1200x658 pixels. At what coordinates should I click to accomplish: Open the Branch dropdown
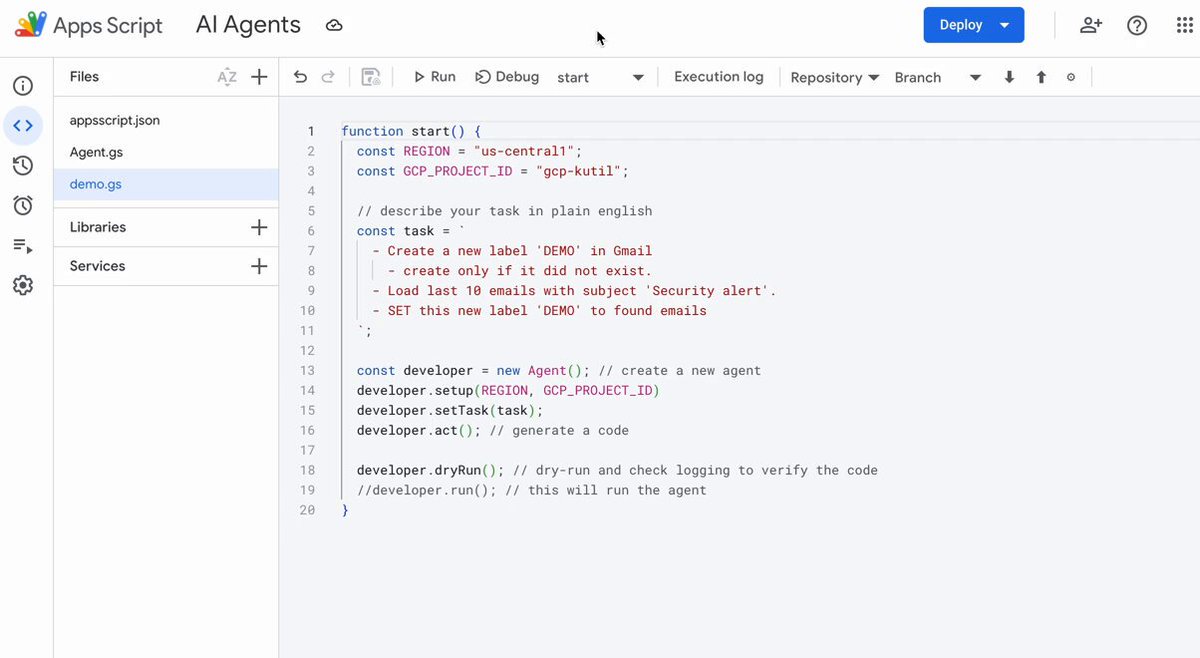[x=938, y=77]
